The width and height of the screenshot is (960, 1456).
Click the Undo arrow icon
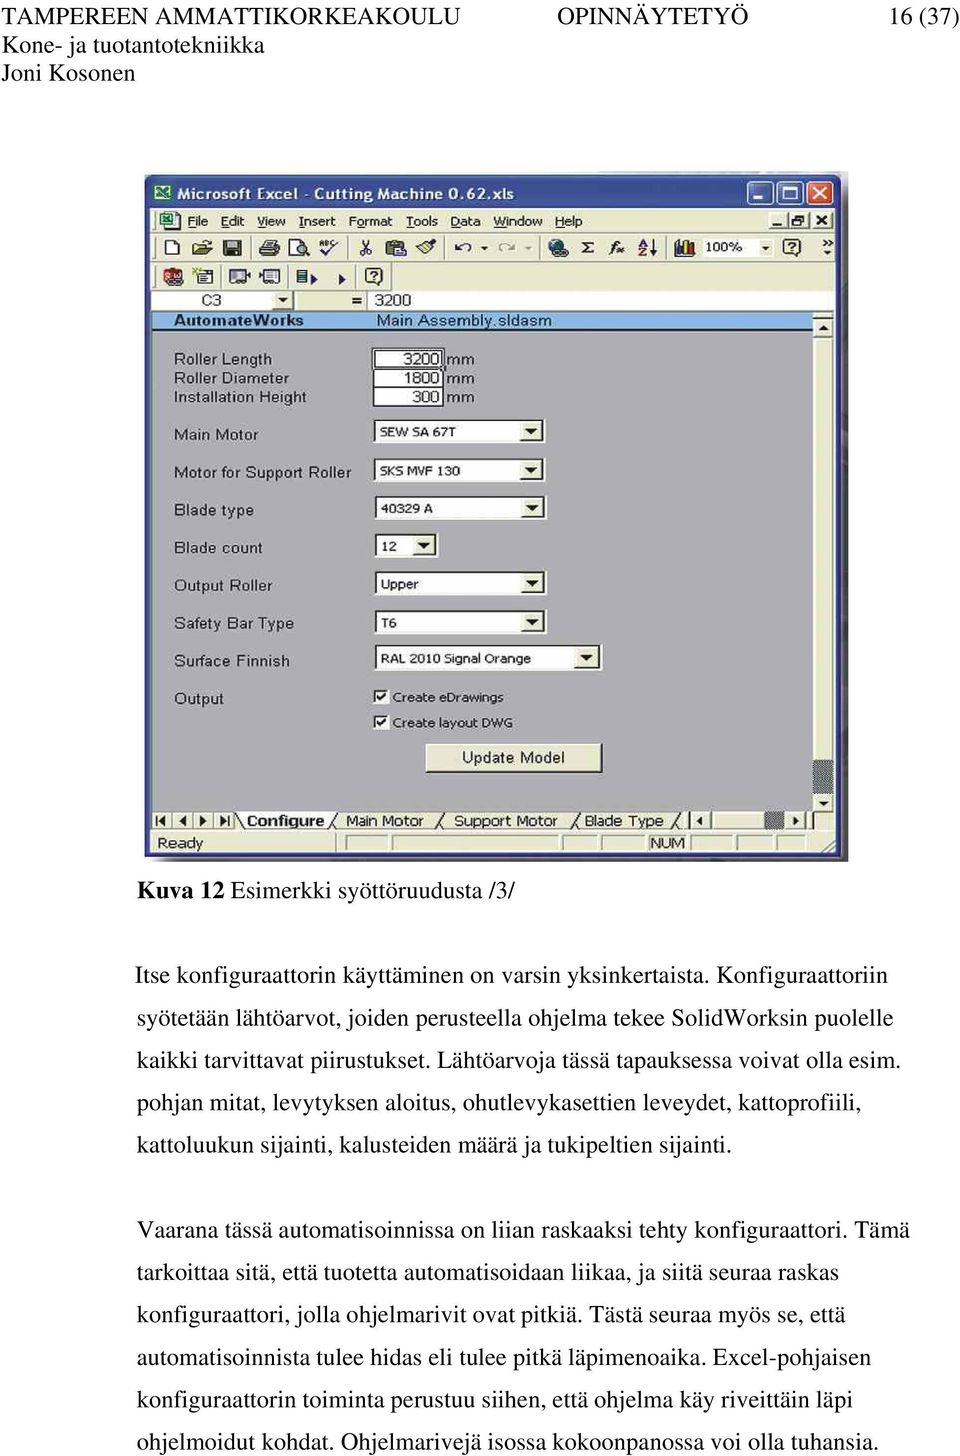tap(463, 248)
